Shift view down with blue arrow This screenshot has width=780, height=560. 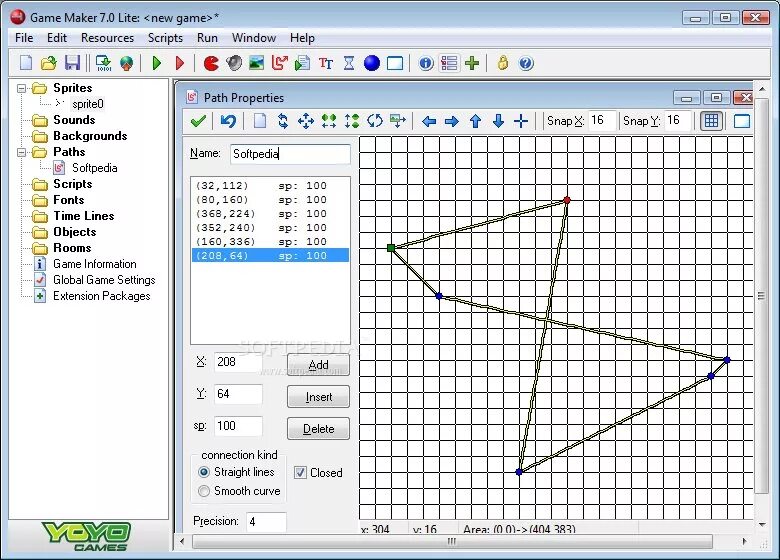click(x=498, y=121)
